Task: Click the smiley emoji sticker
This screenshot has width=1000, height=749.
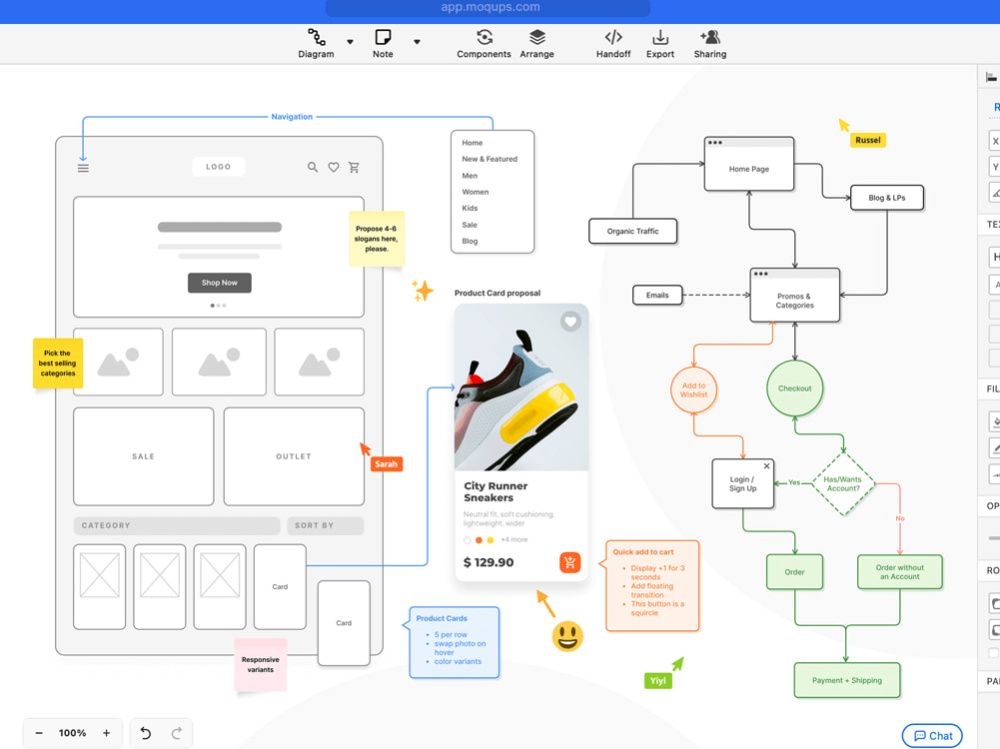Action: [567, 636]
